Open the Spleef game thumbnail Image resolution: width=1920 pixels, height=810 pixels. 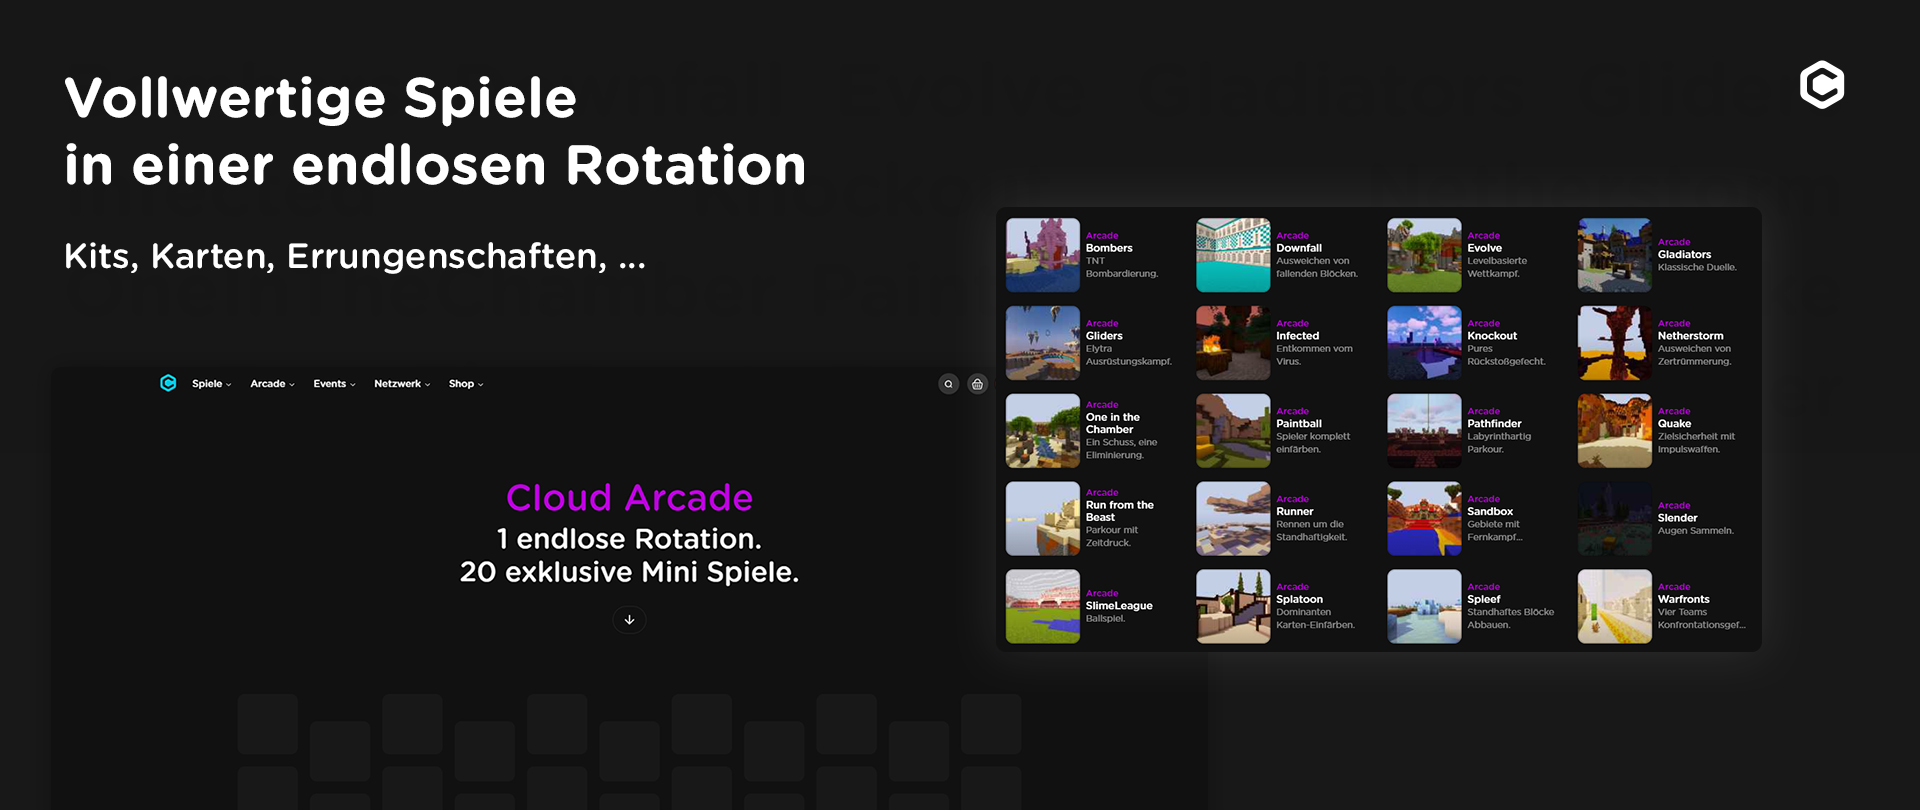[1424, 607]
